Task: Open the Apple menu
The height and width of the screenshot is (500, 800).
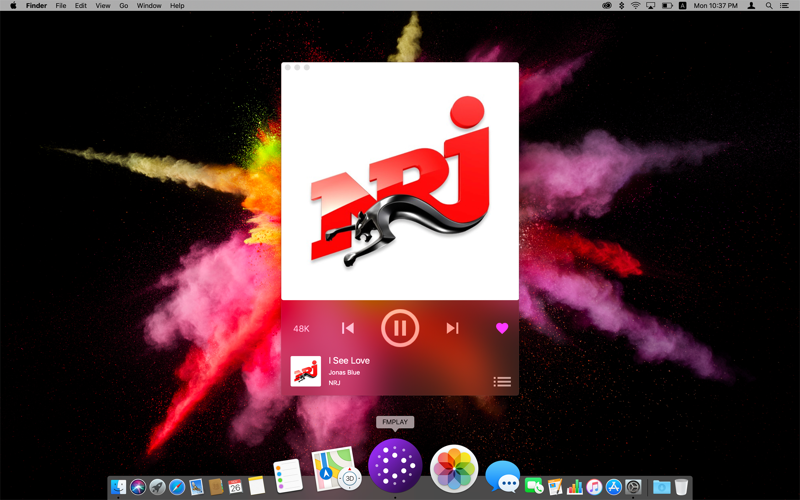Action: (x=13, y=6)
